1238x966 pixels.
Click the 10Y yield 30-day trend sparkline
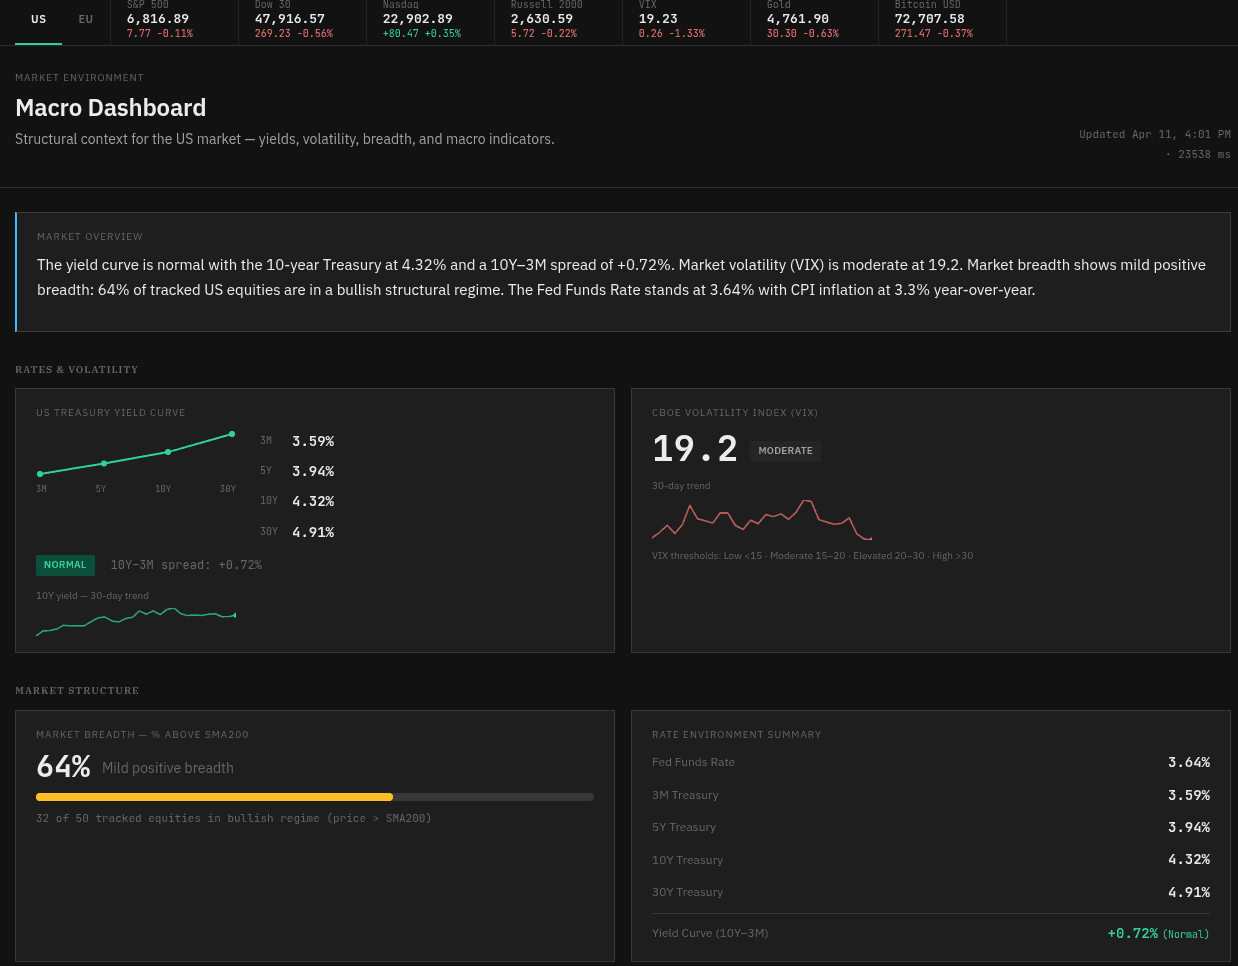click(x=137, y=622)
